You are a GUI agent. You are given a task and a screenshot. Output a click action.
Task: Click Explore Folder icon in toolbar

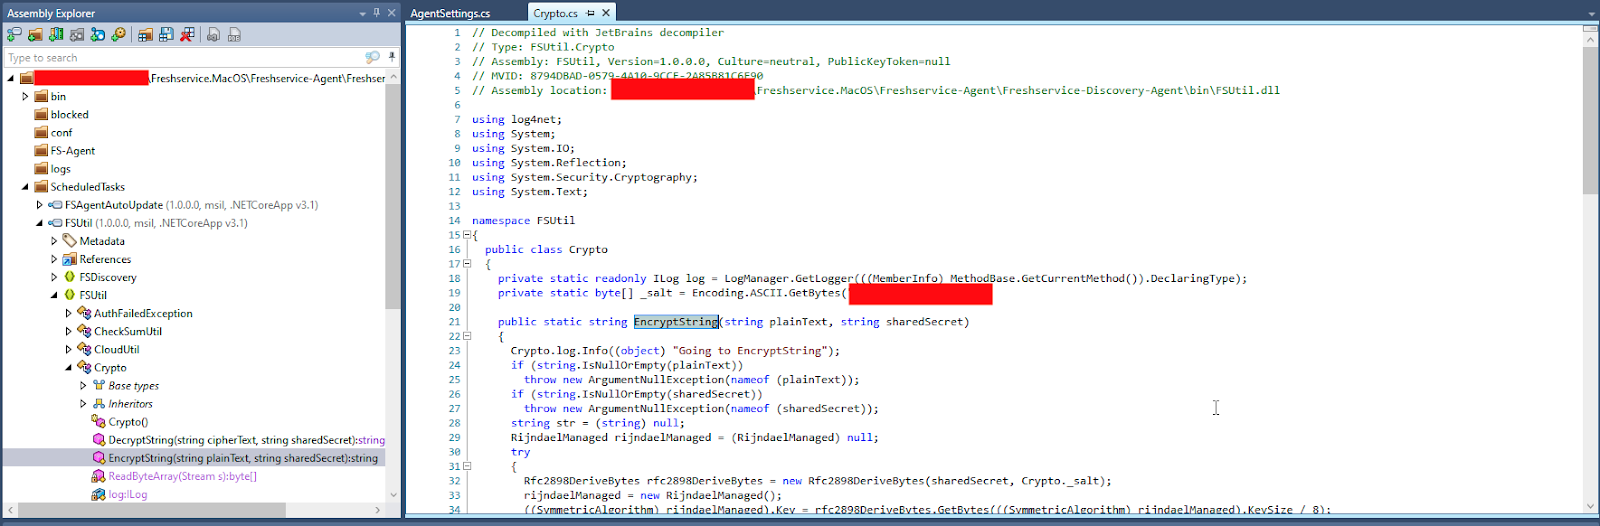35,35
